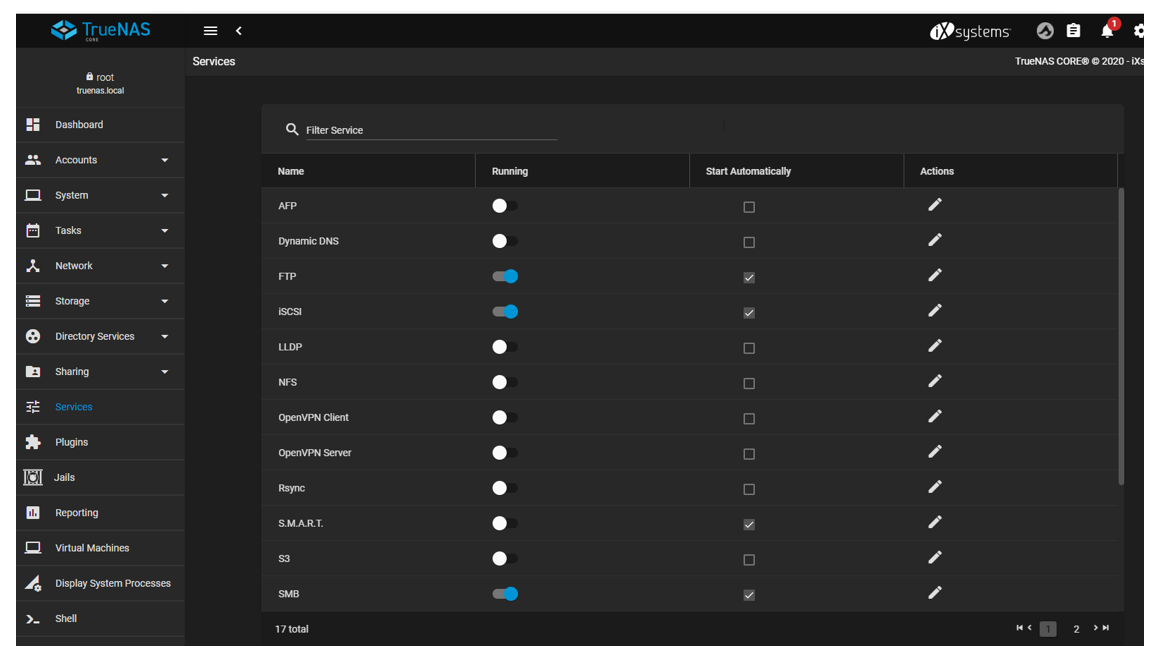Jump to the last page
The height and width of the screenshot is (657, 1157).
(1105, 627)
